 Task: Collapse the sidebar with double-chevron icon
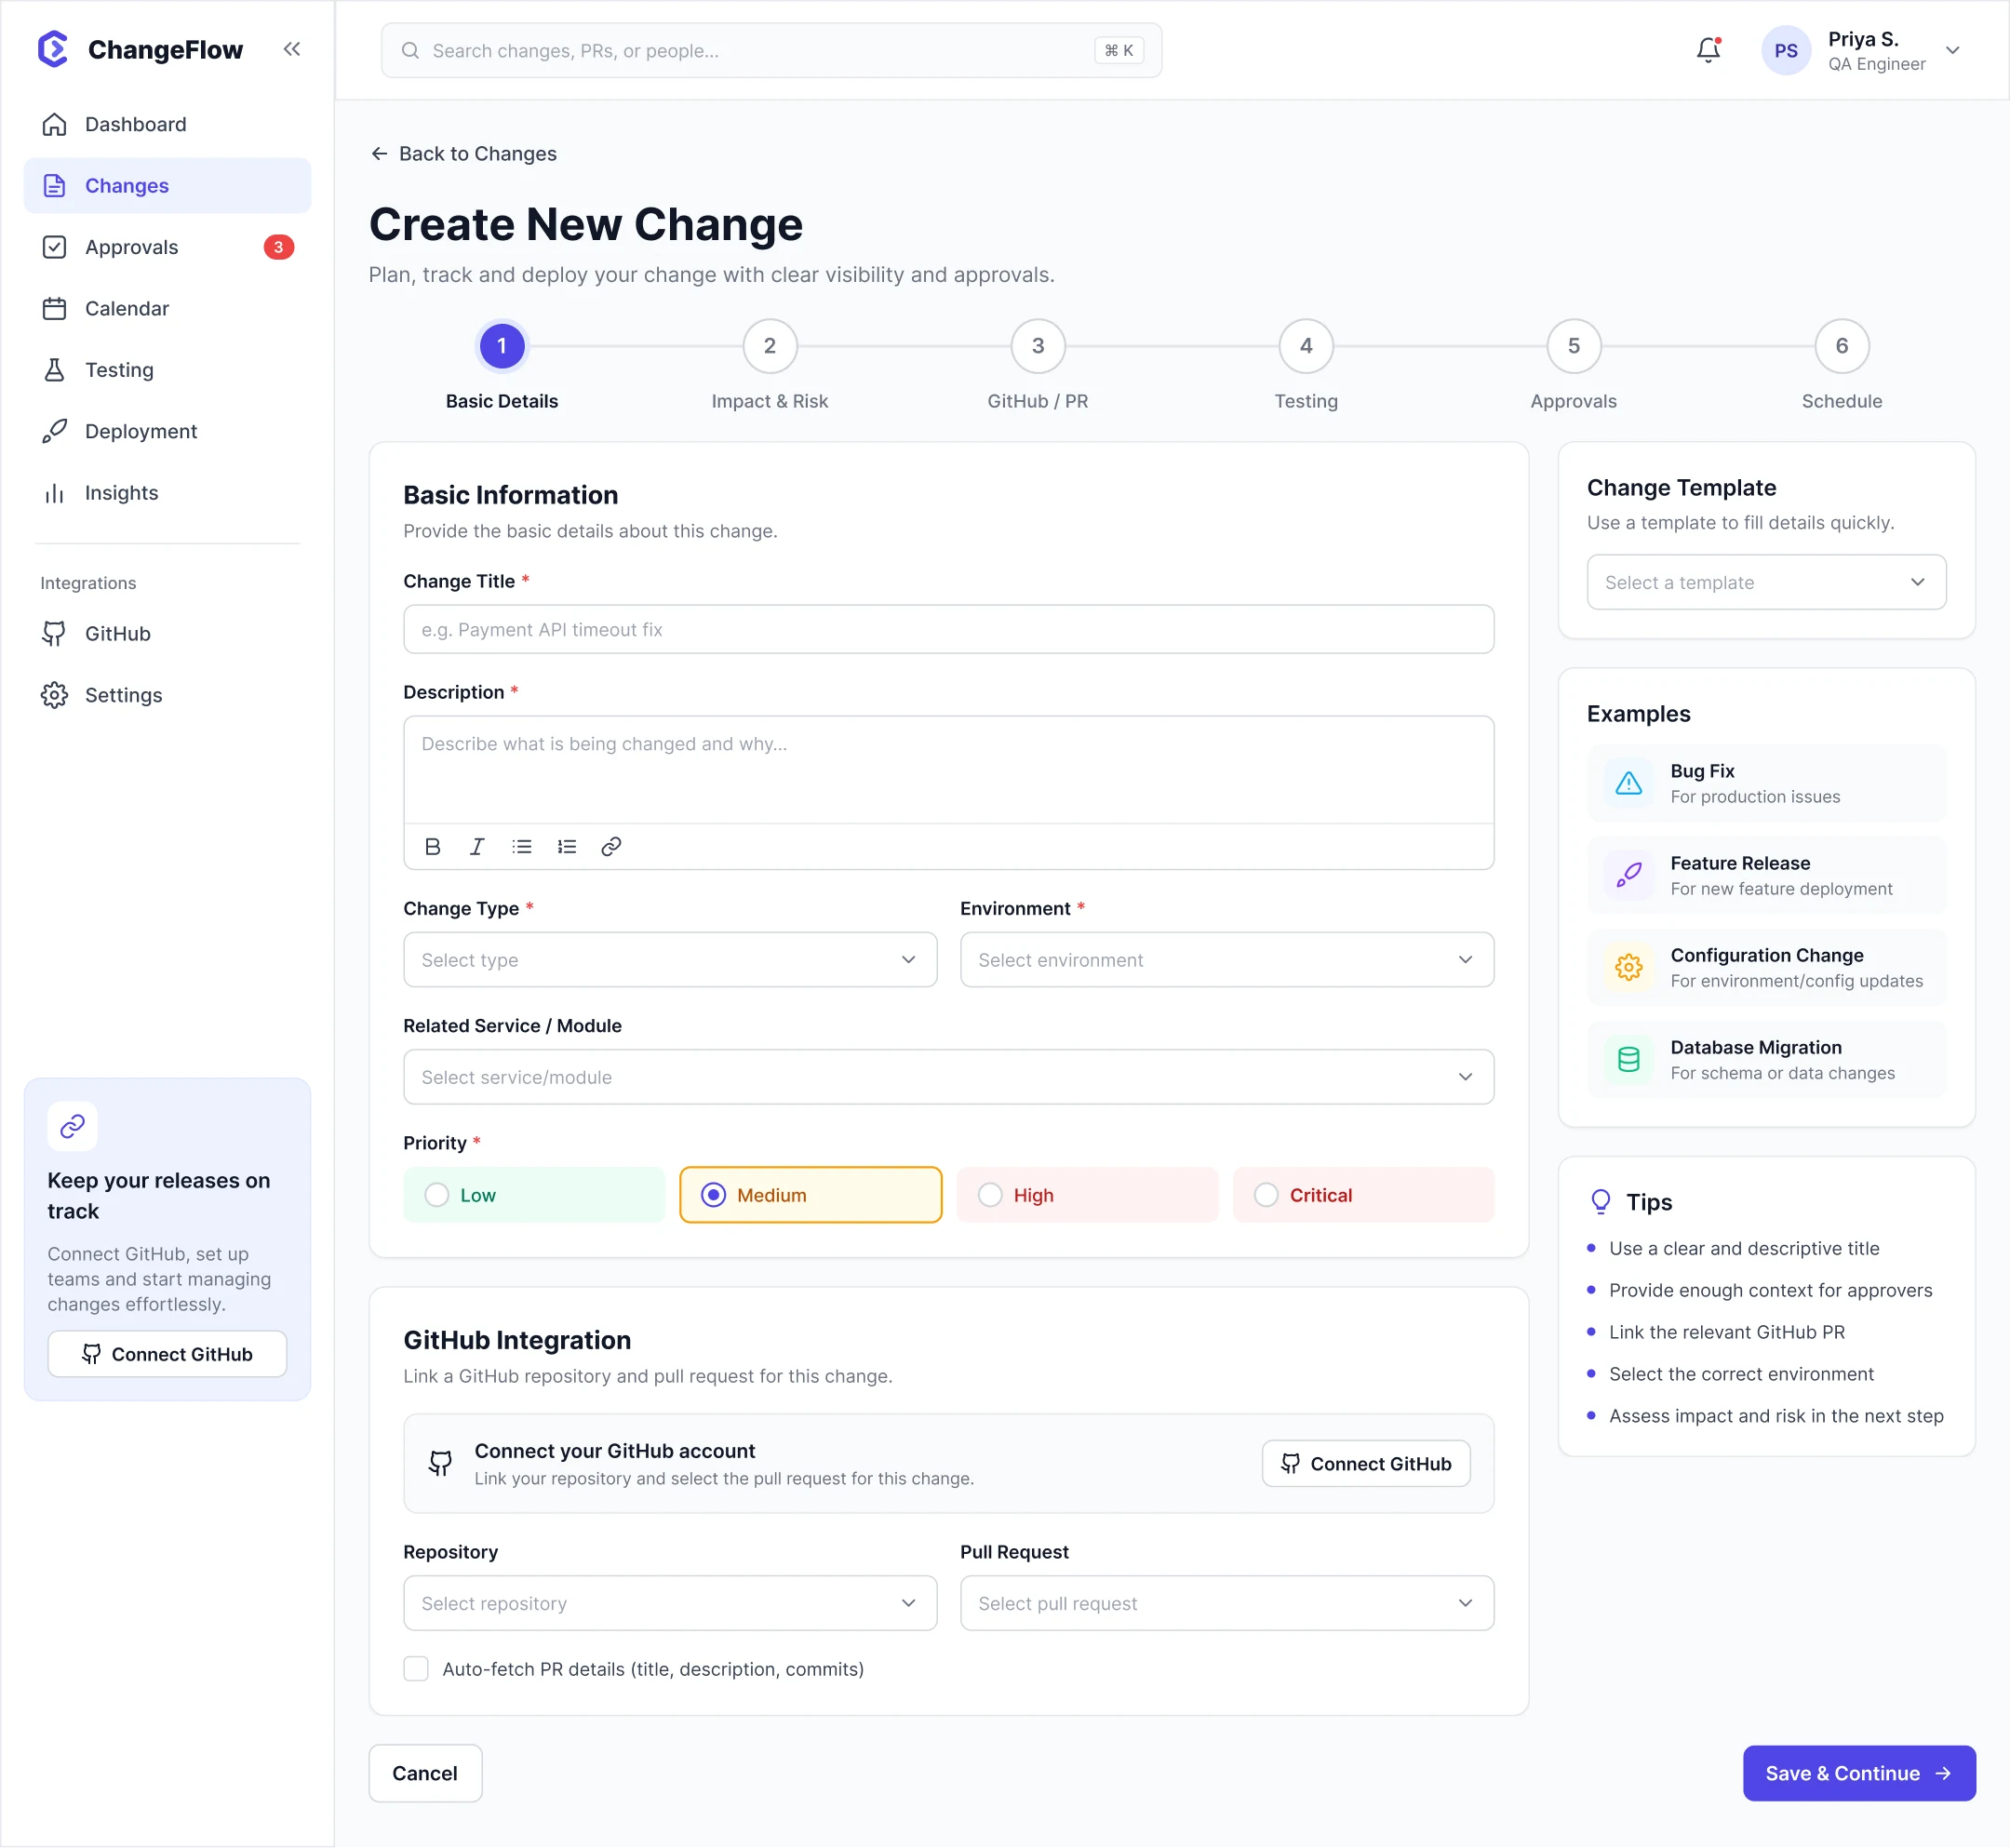click(292, 49)
